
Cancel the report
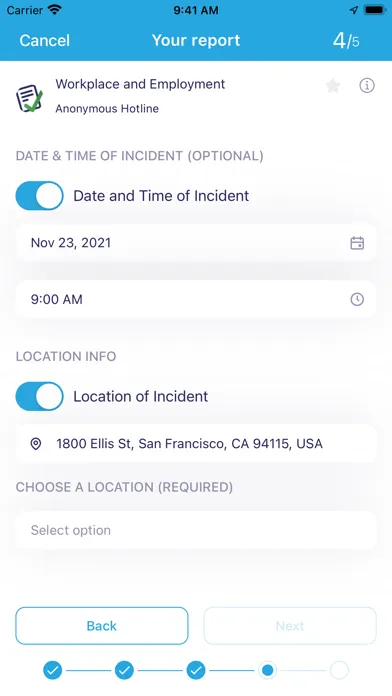point(44,40)
